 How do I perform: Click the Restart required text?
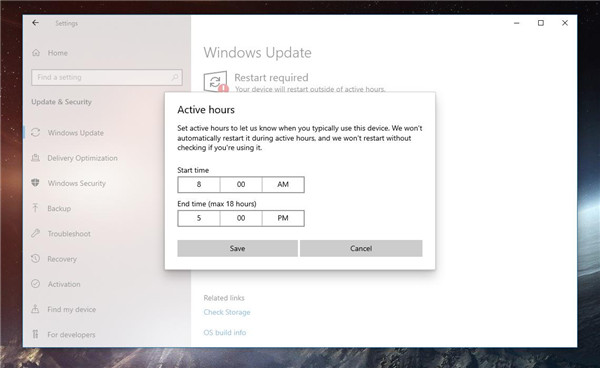click(x=271, y=78)
